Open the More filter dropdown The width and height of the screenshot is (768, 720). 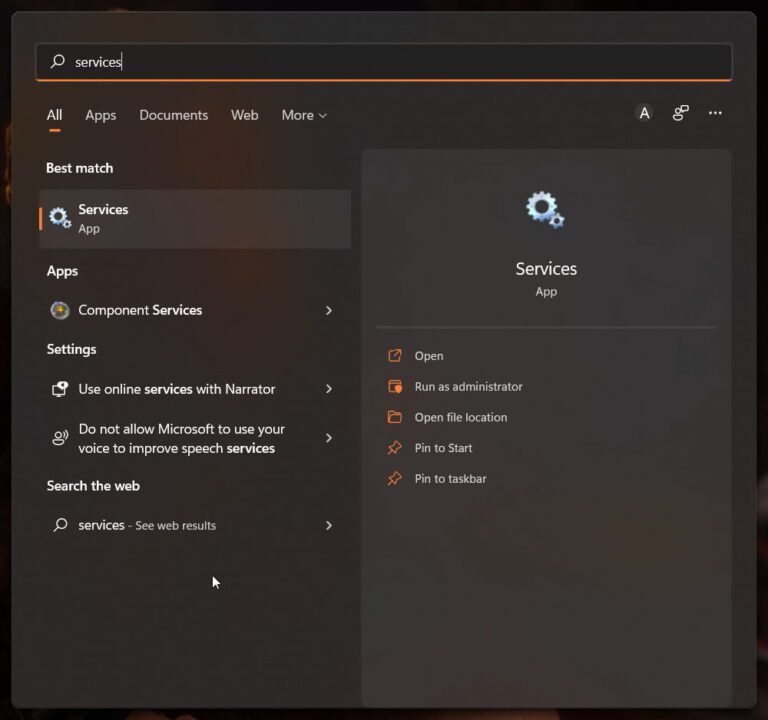click(304, 115)
